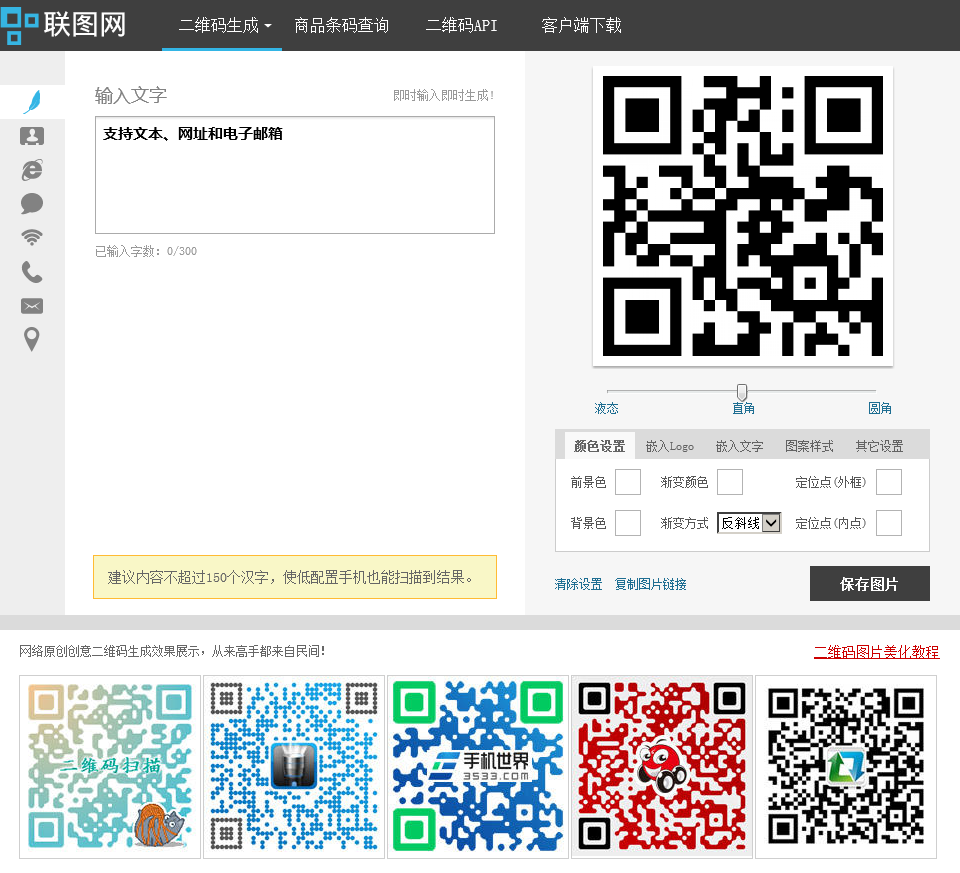Open the black QR sample with green logo
The height and width of the screenshot is (873, 960).
[846, 766]
